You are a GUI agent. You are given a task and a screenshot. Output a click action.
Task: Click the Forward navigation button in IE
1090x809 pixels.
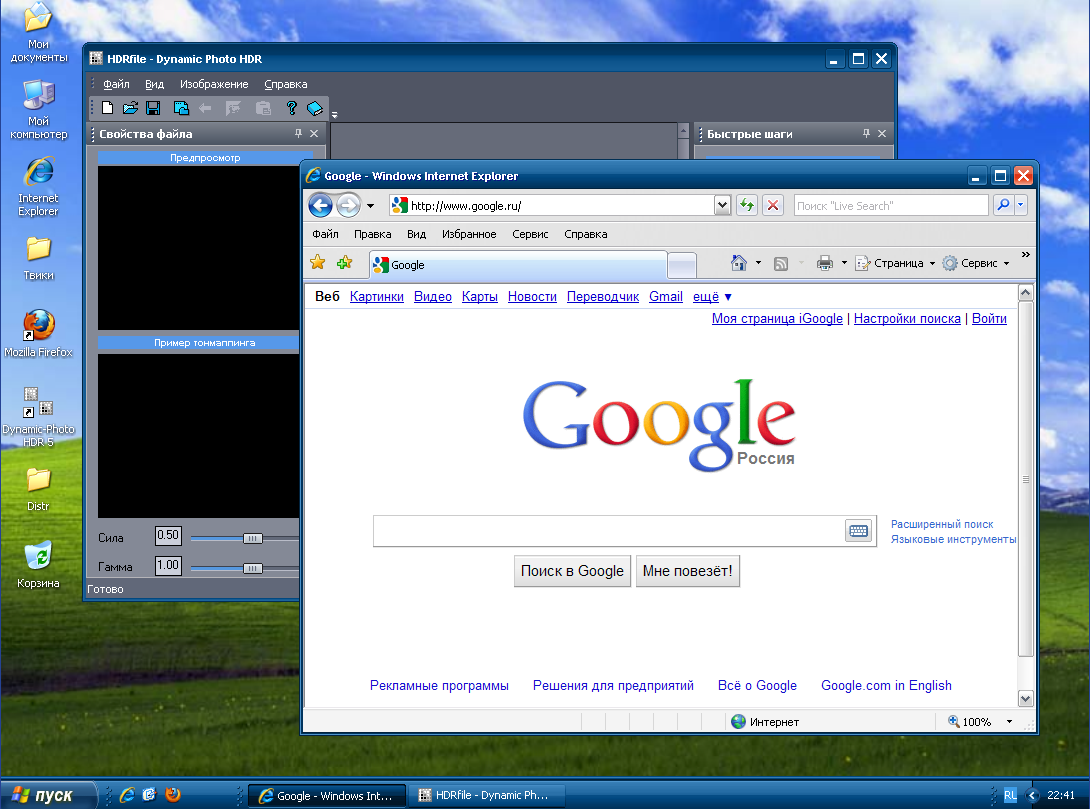point(348,205)
